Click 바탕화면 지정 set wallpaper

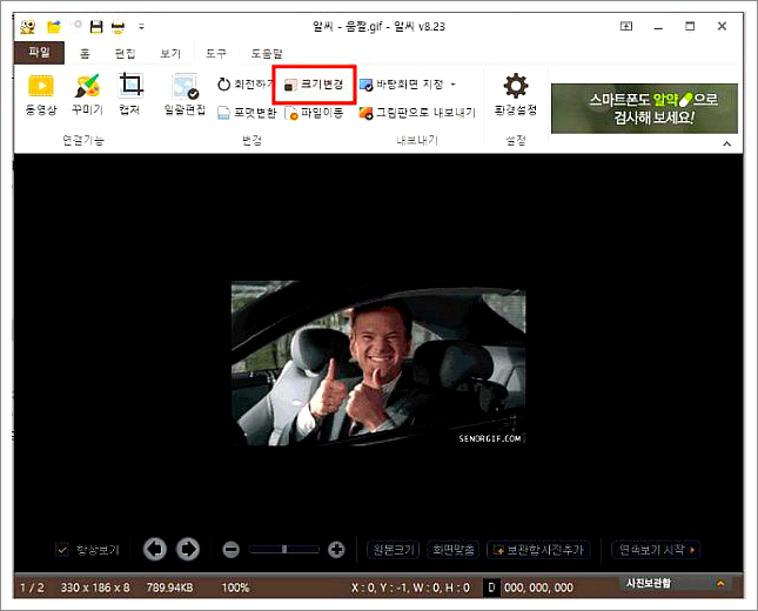[401, 85]
